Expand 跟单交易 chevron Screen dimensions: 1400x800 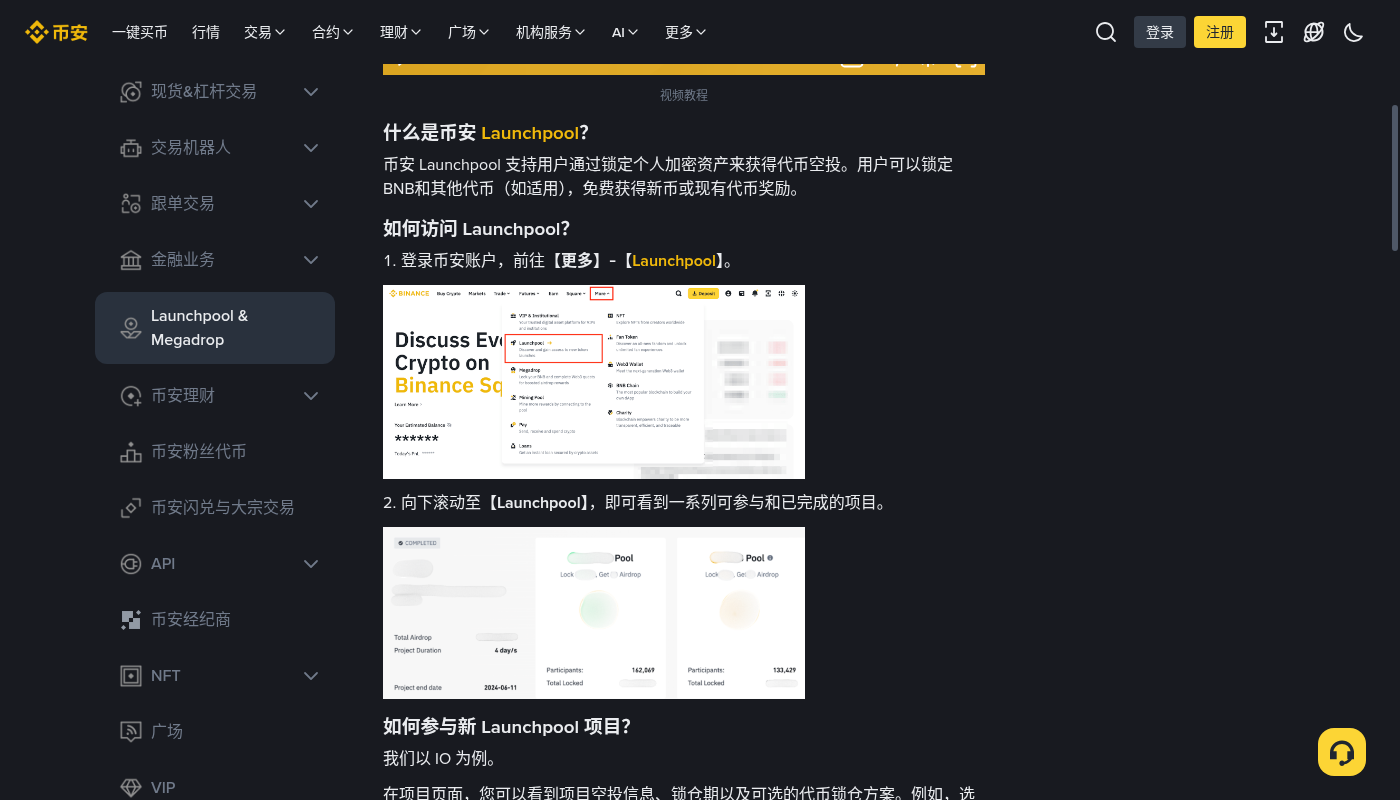[x=311, y=204]
